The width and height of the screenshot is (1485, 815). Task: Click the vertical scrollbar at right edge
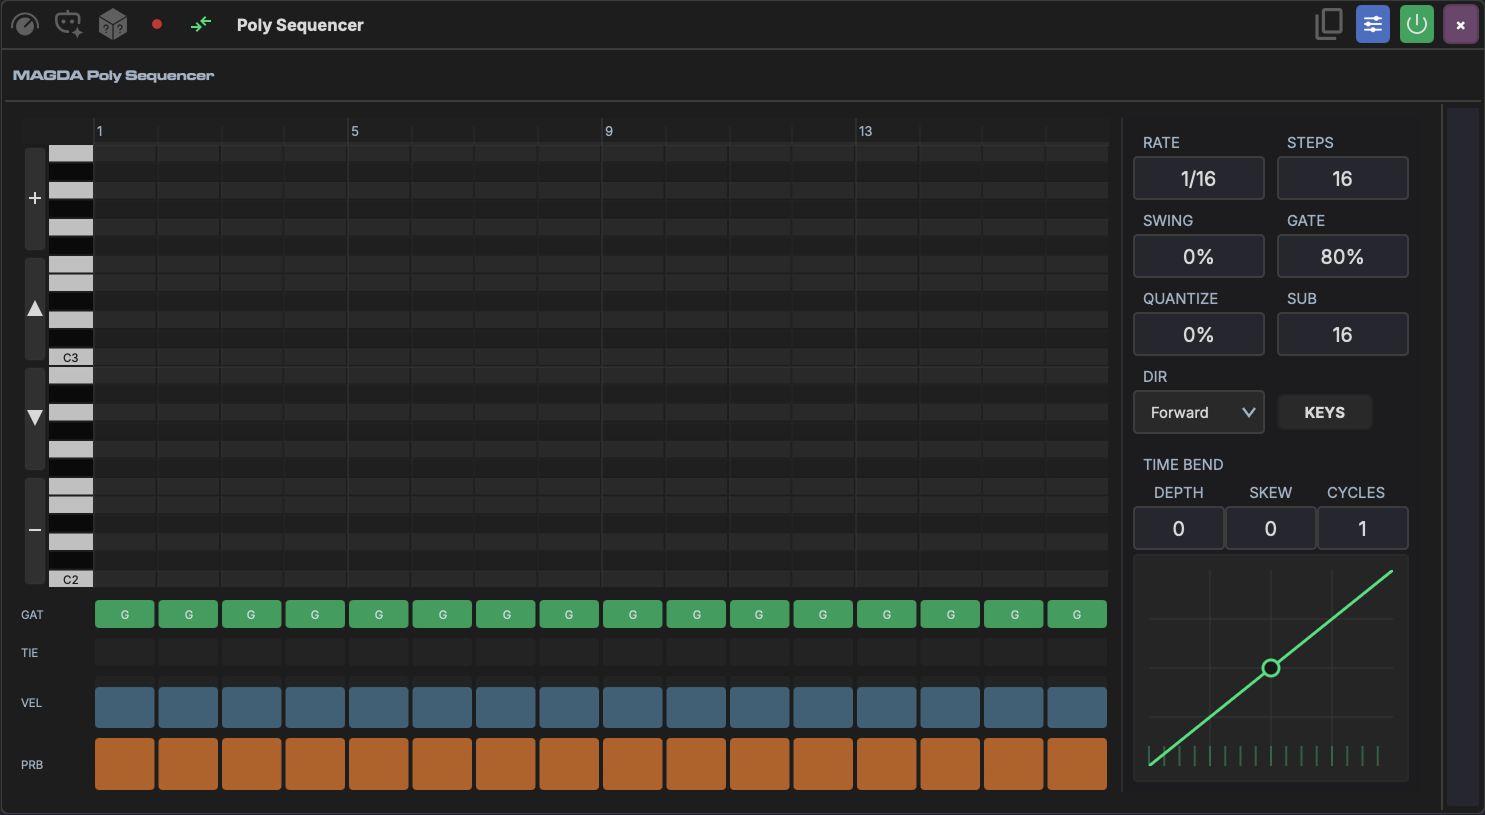pos(1463,456)
